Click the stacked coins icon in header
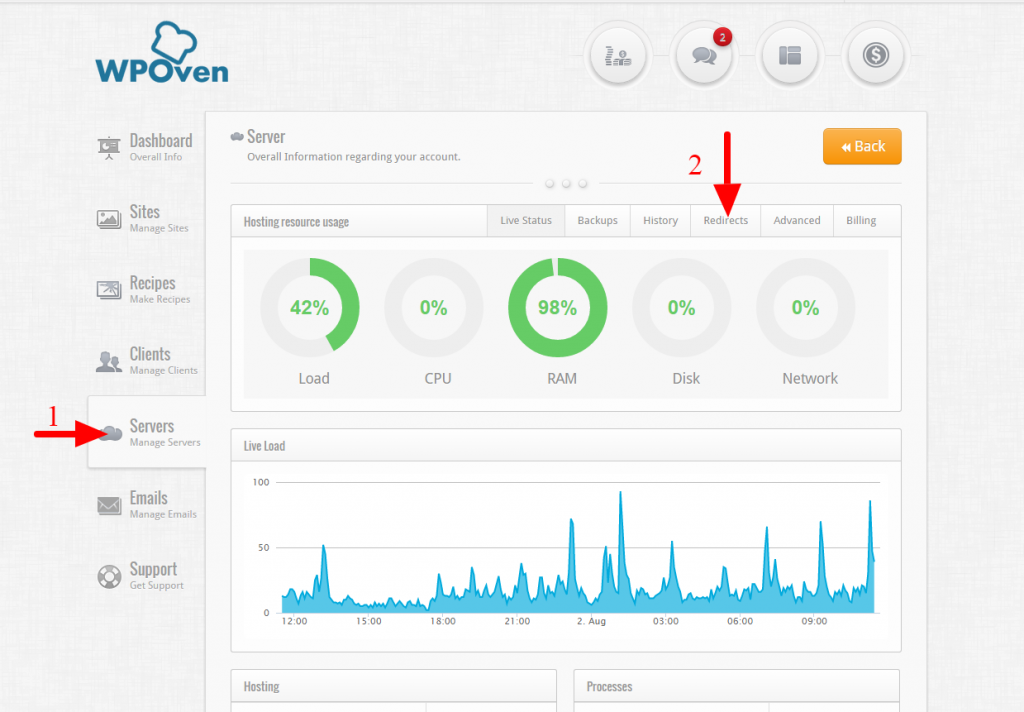Screen dimensions: 1024x712 pos(617,55)
